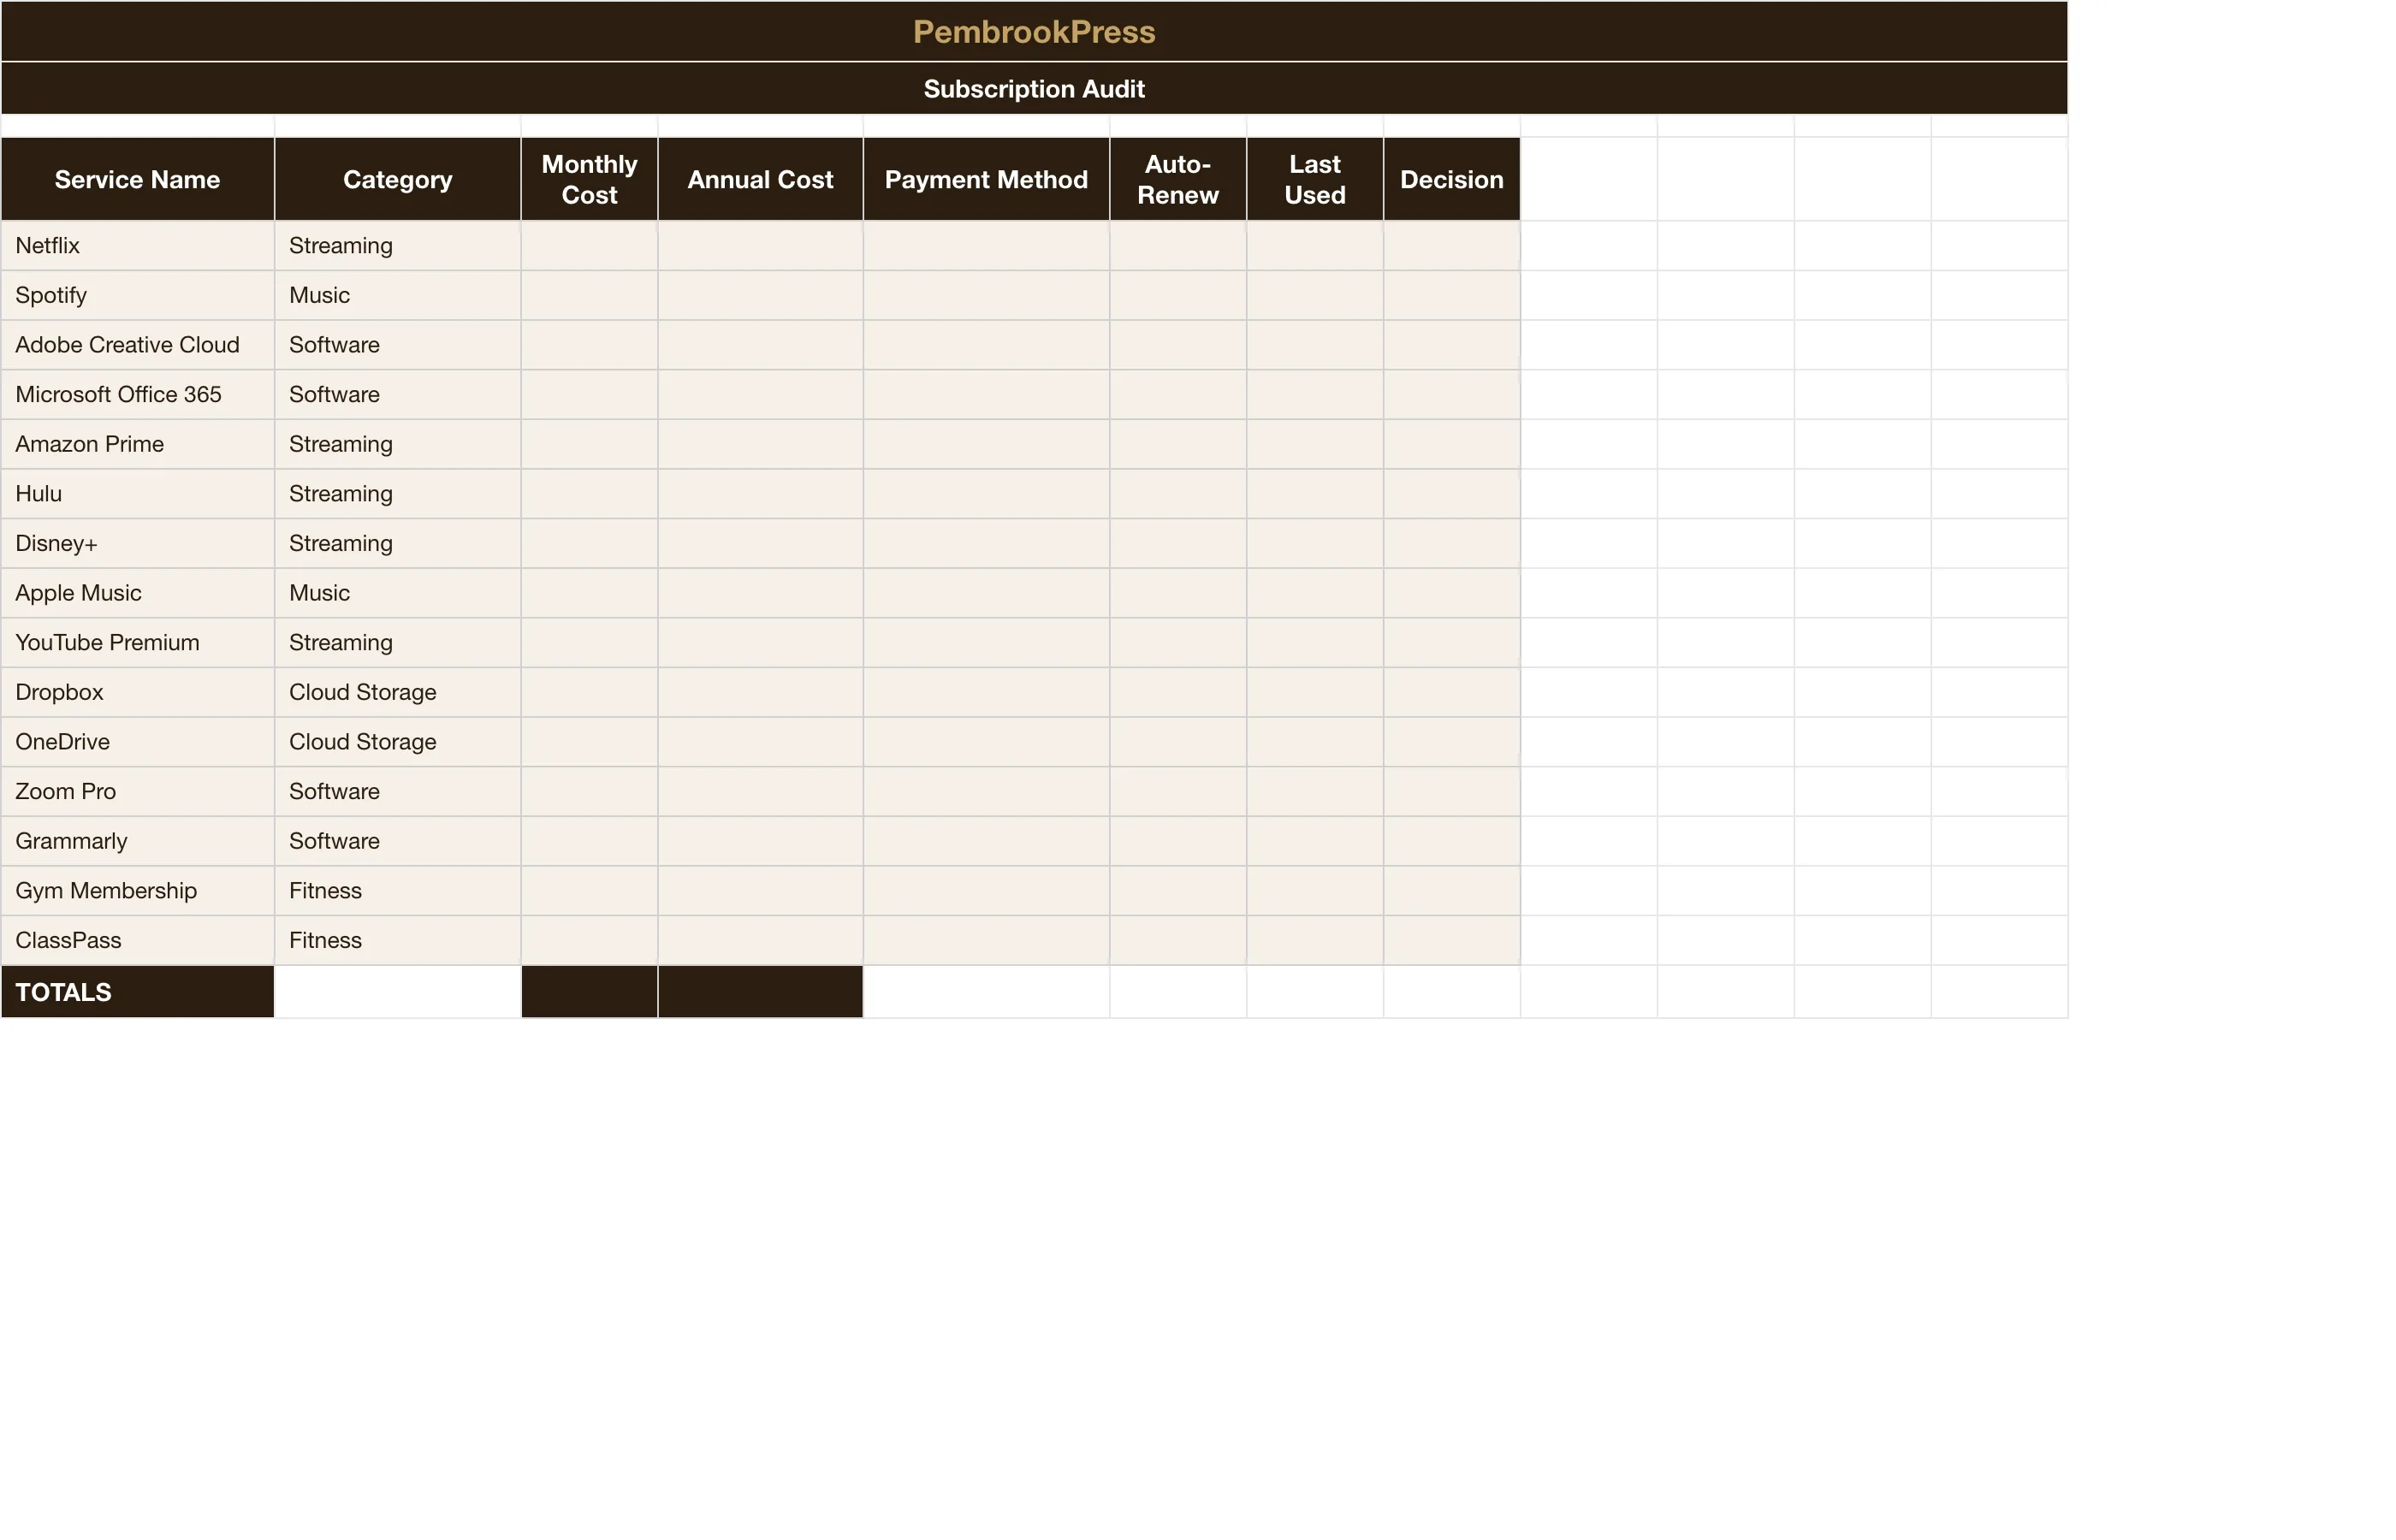Select the Hulu service cell
This screenshot has height=1540, width=2396.
(x=138, y=494)
